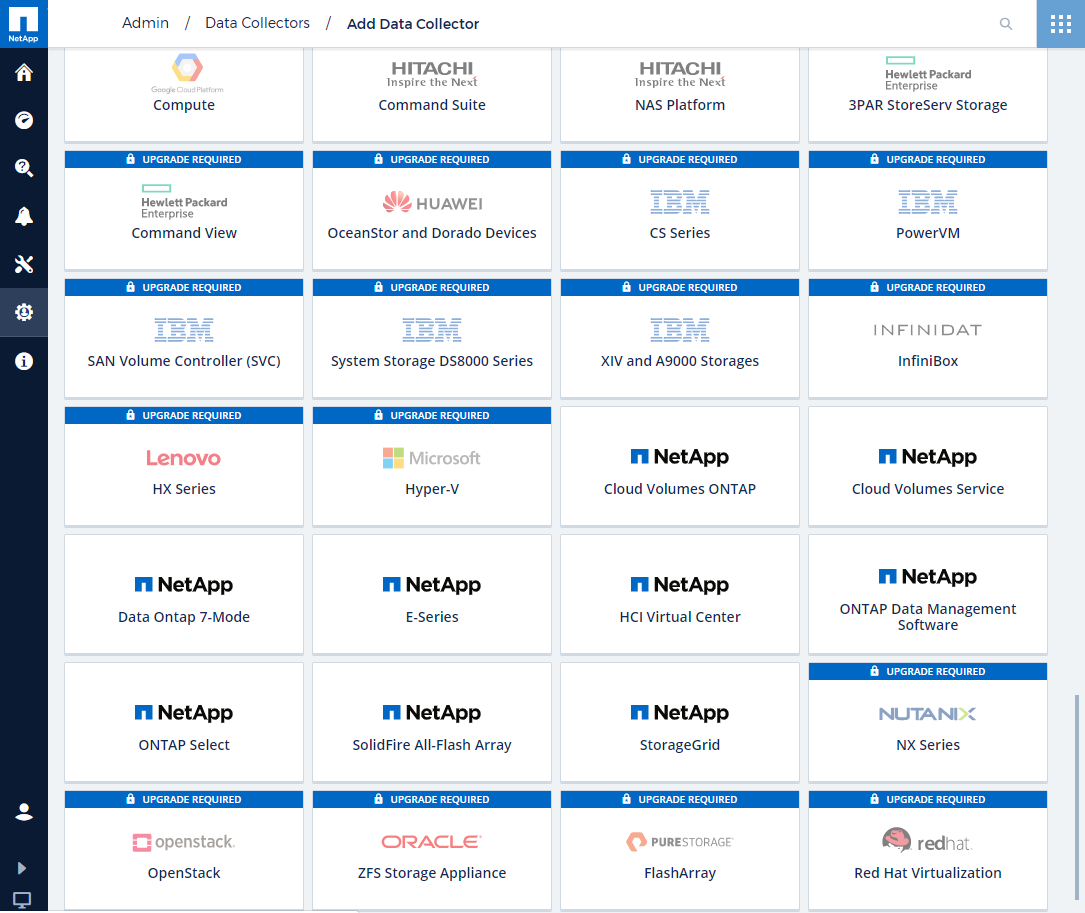Click the NetApp logo in the sidebar
This screenshot has height=913, width=1085.
tap(23, 24)
